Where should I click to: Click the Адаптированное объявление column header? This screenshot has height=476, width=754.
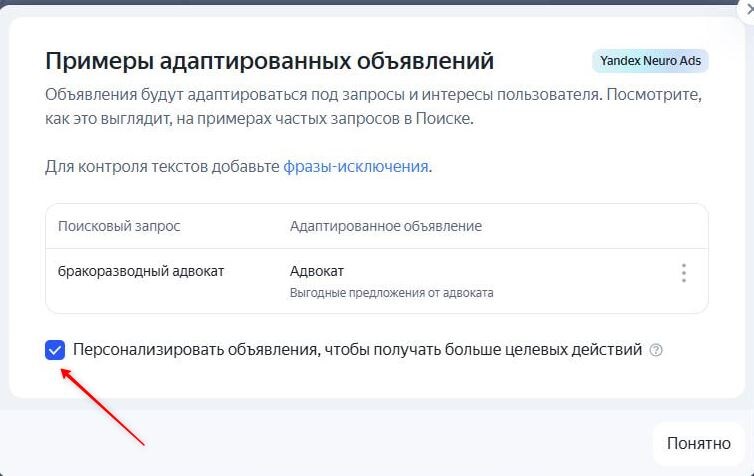(x=386, y=226)
